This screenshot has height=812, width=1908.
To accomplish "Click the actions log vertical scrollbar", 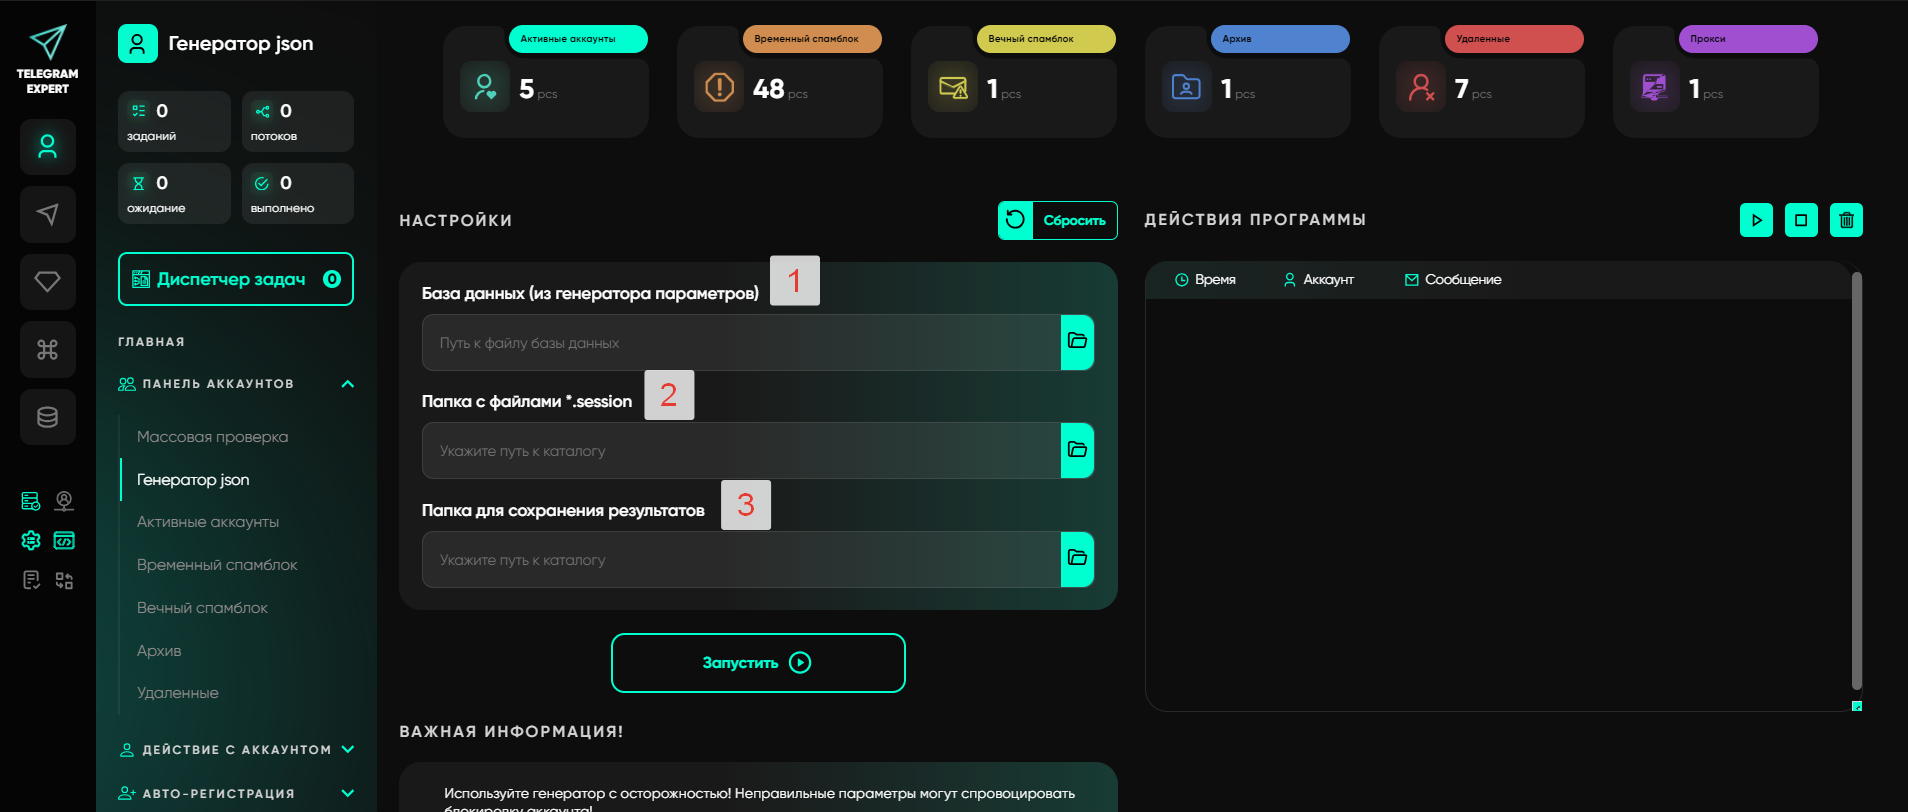I will 1856,480.
